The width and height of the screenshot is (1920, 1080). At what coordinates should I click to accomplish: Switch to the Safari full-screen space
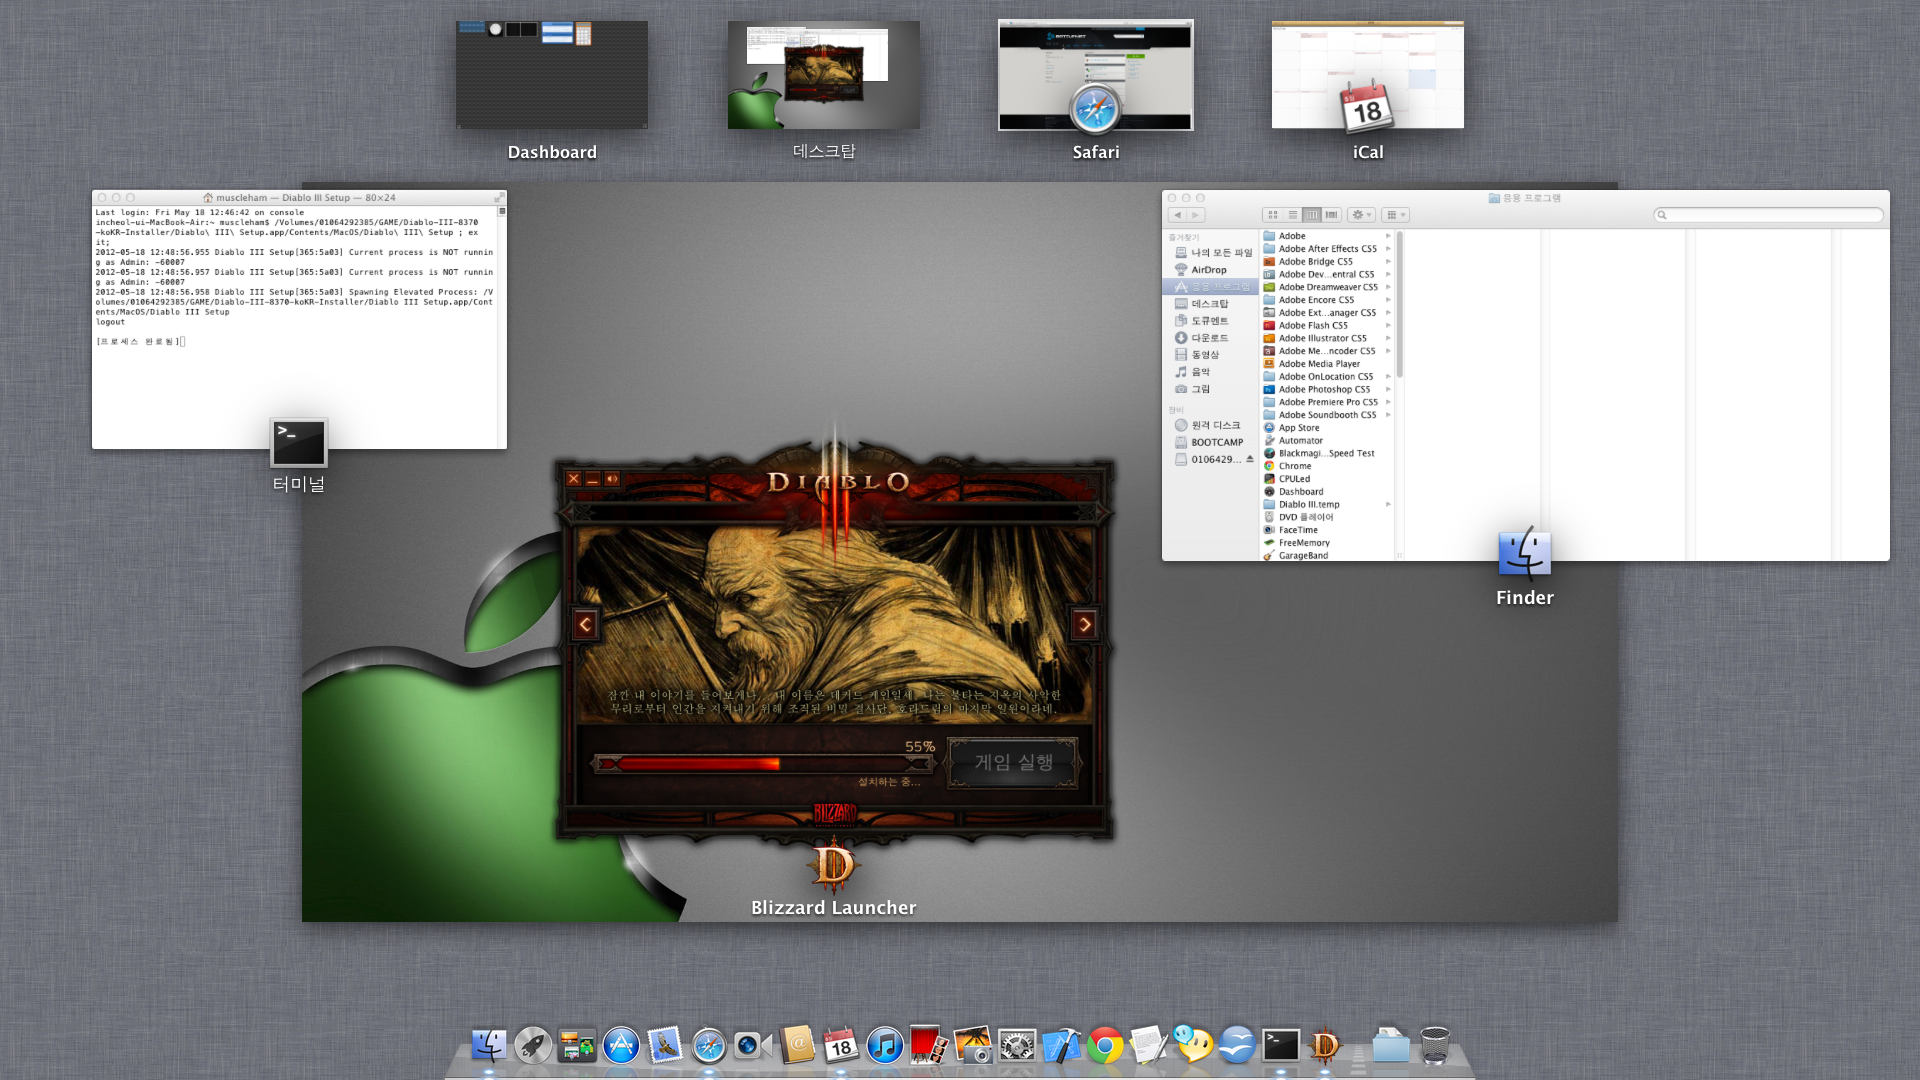click(1096, 75)
